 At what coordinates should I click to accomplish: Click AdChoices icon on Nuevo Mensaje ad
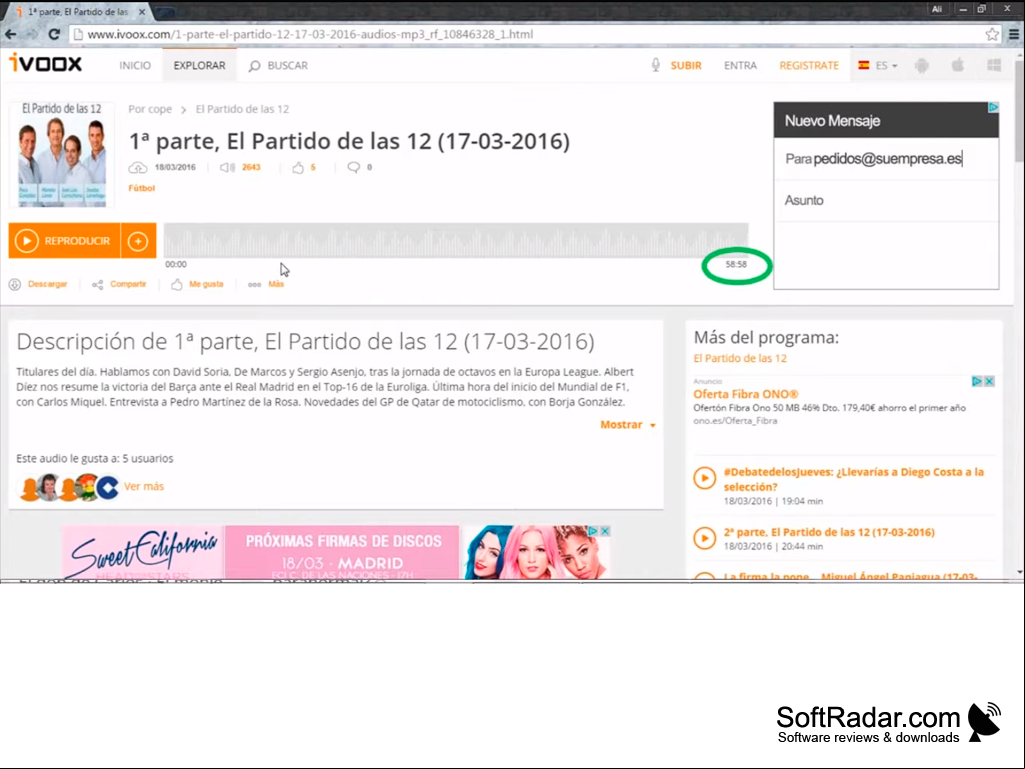[993, 107]
